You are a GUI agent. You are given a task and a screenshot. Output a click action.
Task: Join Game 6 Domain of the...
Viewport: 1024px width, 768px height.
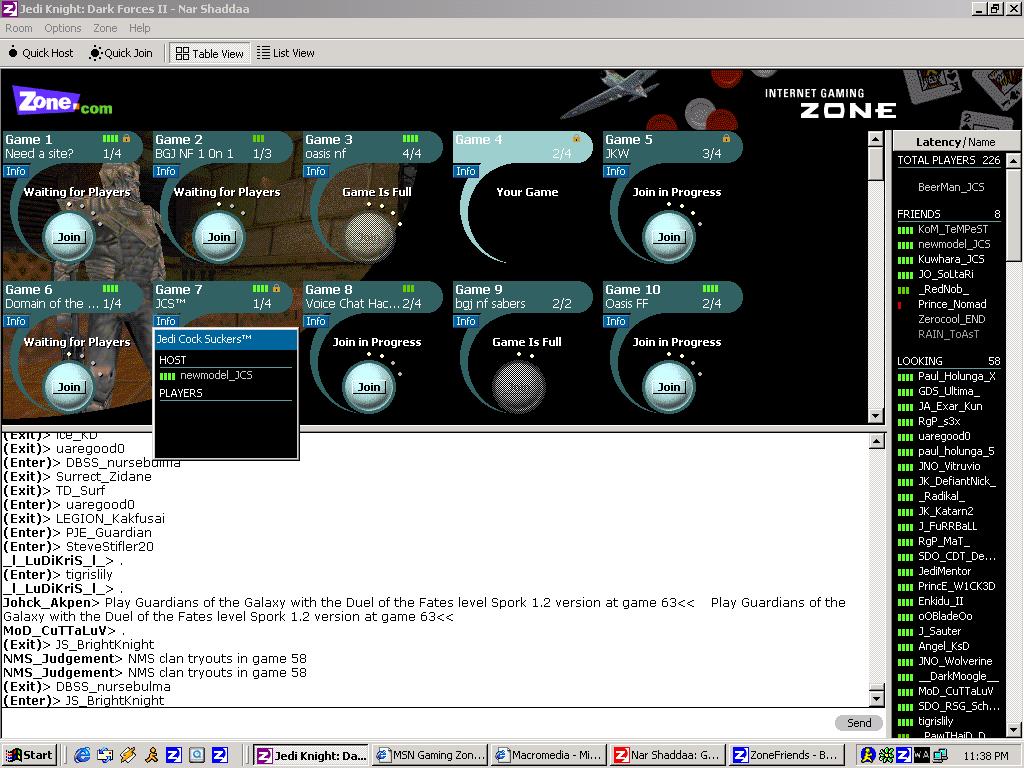(x=69, y=387)
